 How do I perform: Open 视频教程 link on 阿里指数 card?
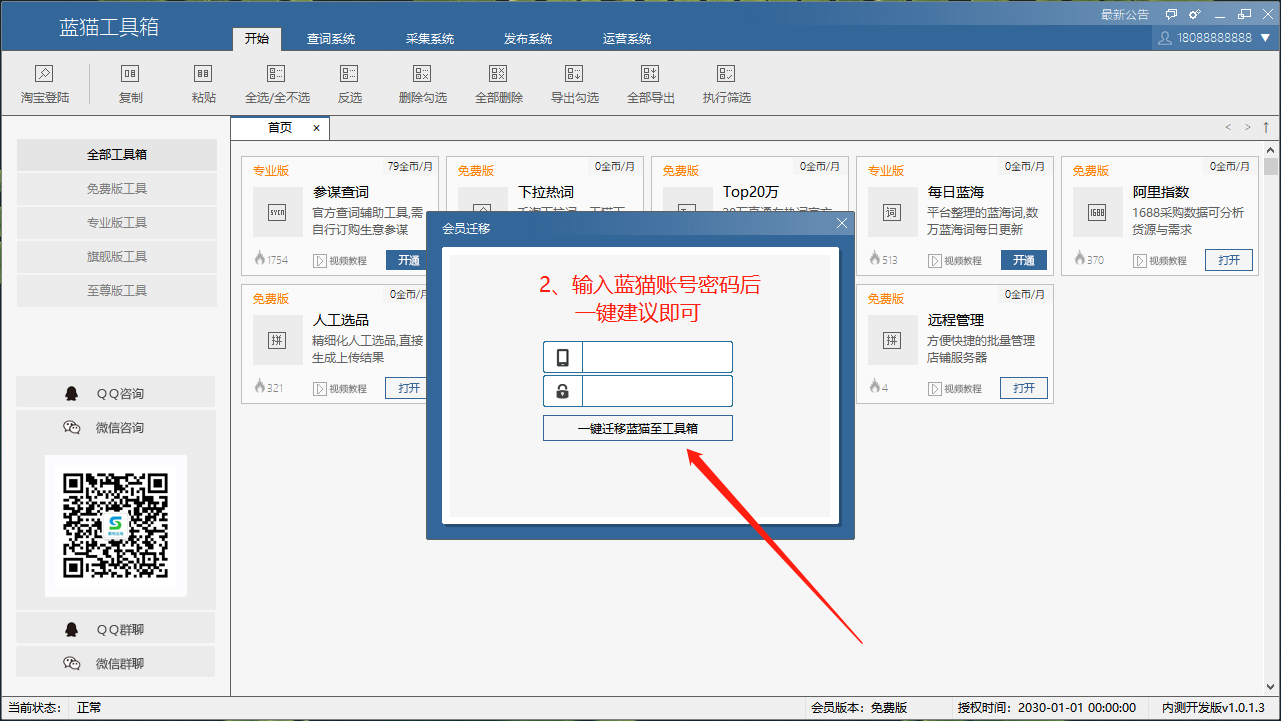click(x=1160, y=261)
